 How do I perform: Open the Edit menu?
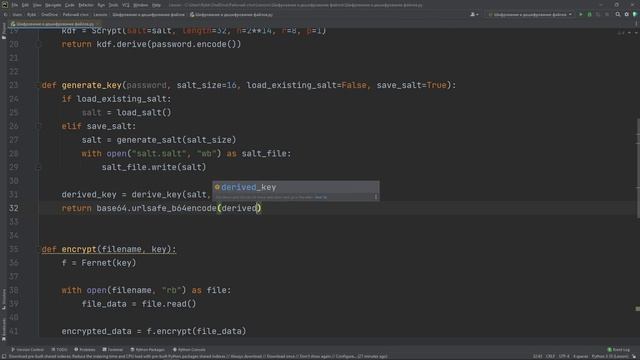point(25,5)
